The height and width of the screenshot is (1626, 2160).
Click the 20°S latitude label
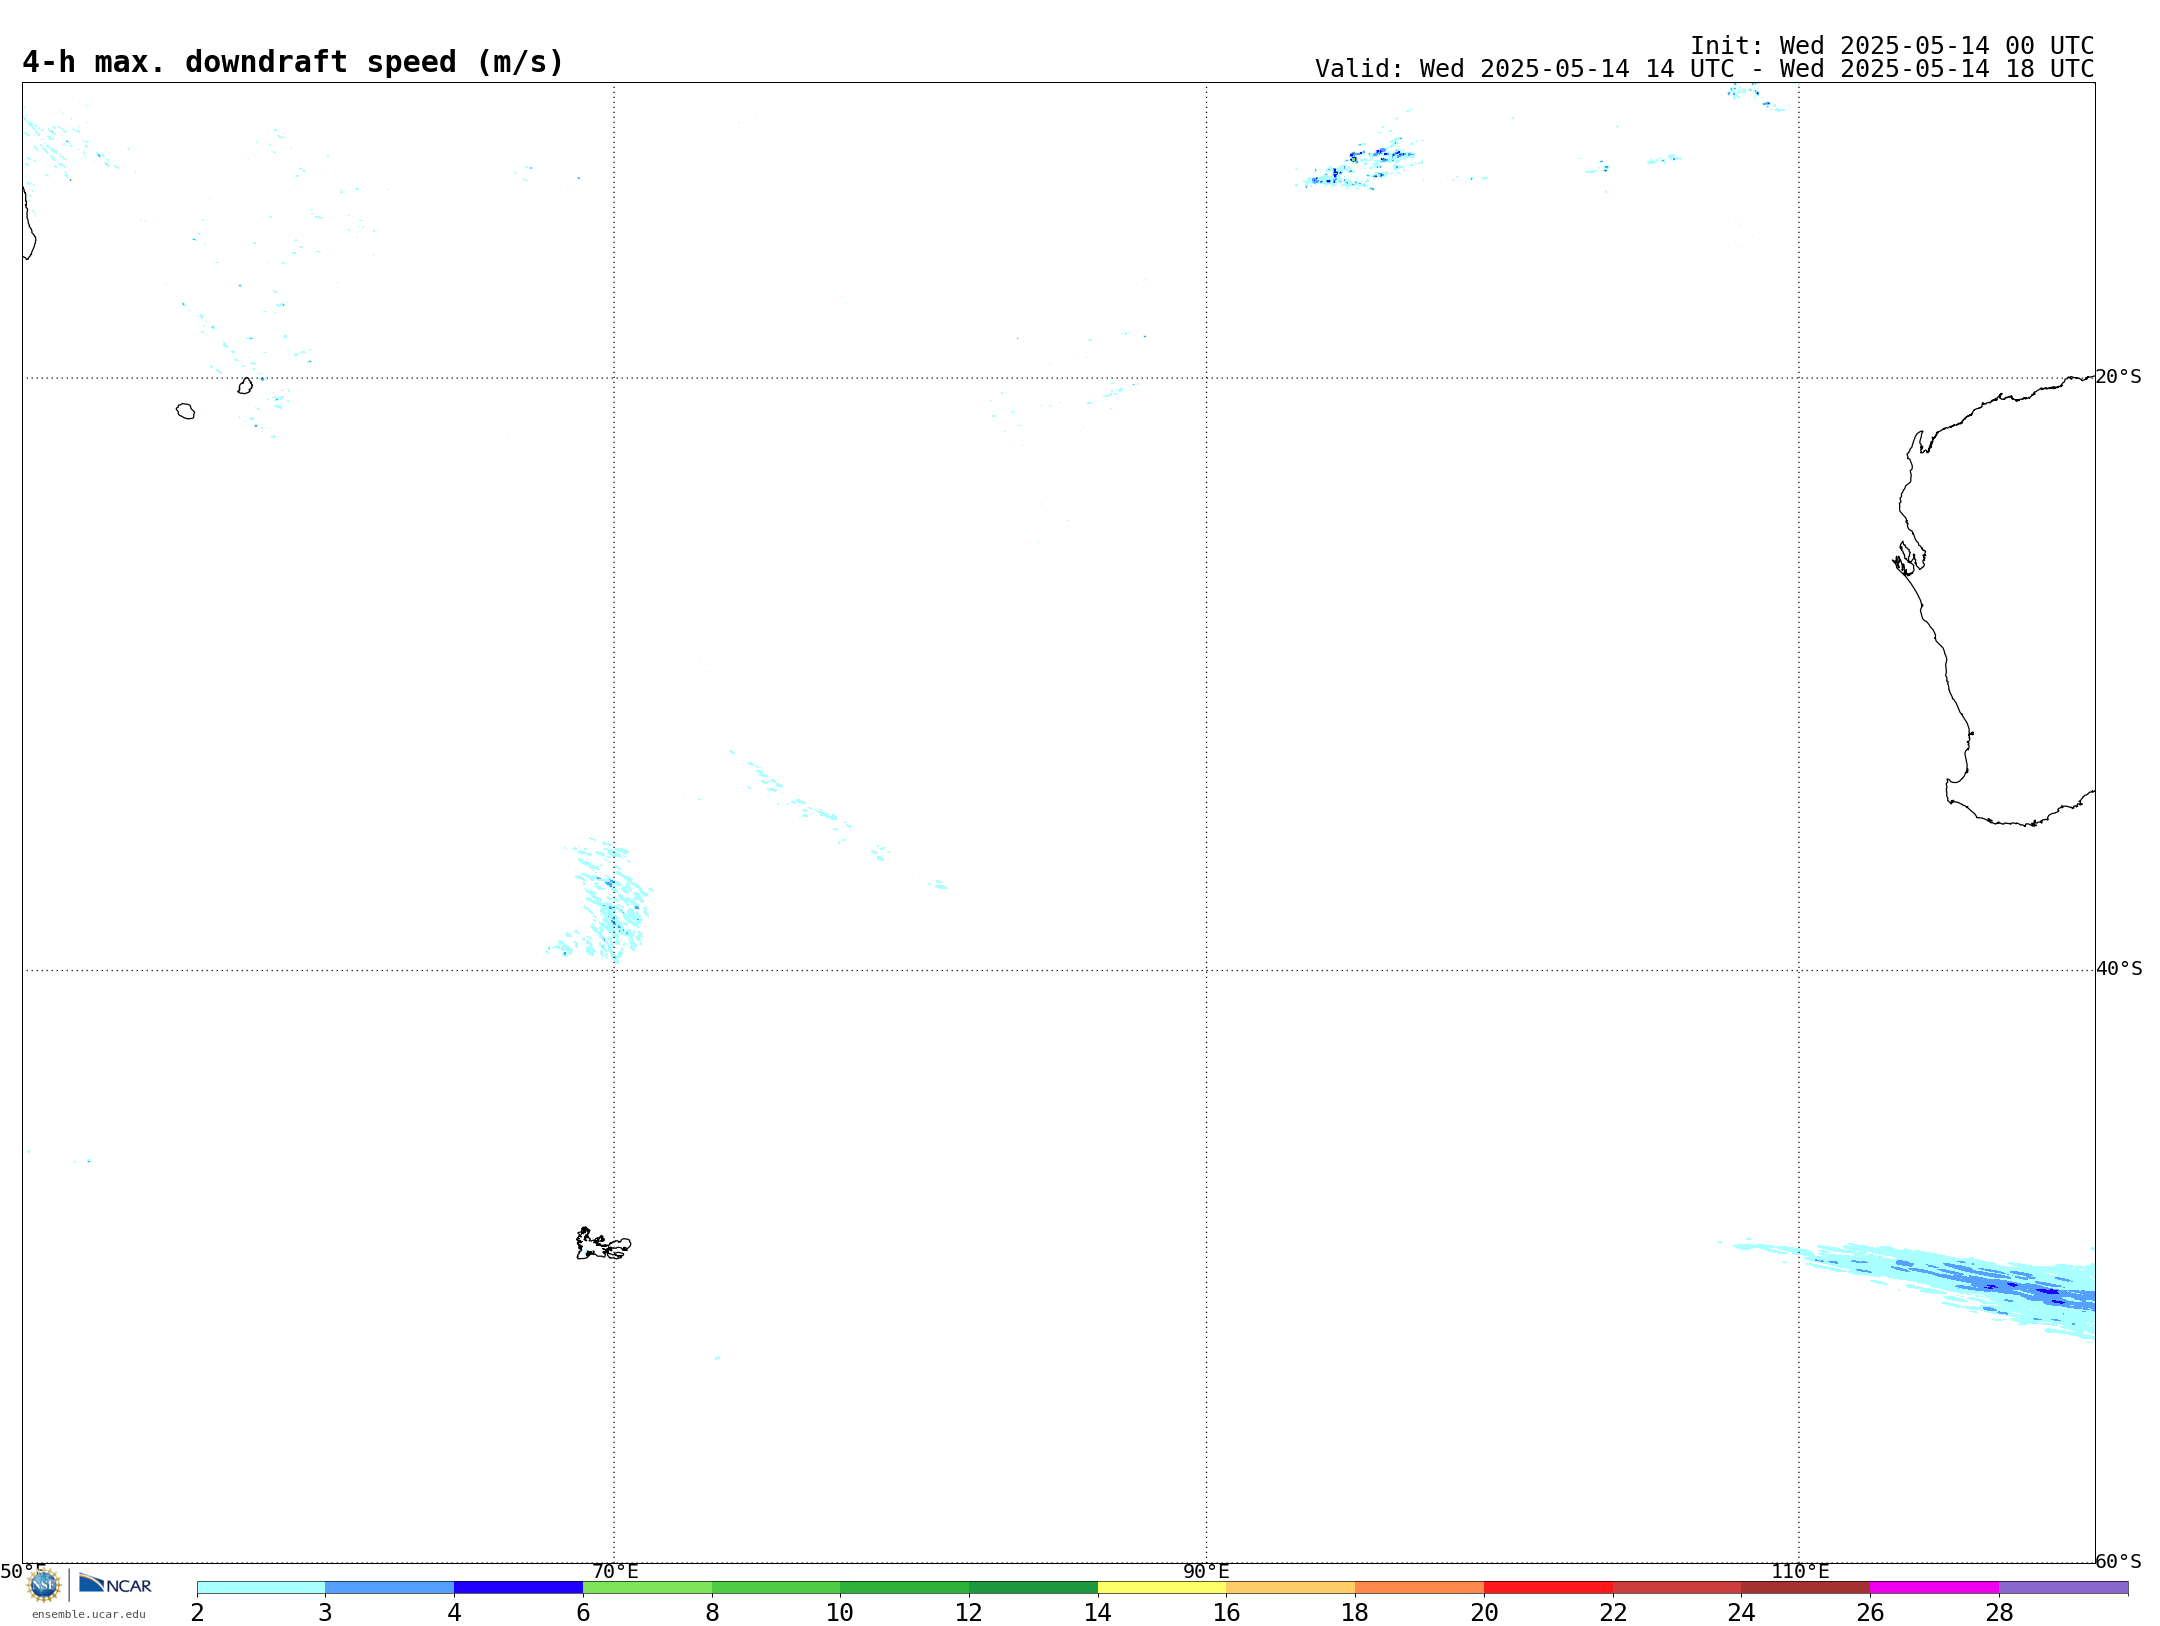coord(2118,377)
